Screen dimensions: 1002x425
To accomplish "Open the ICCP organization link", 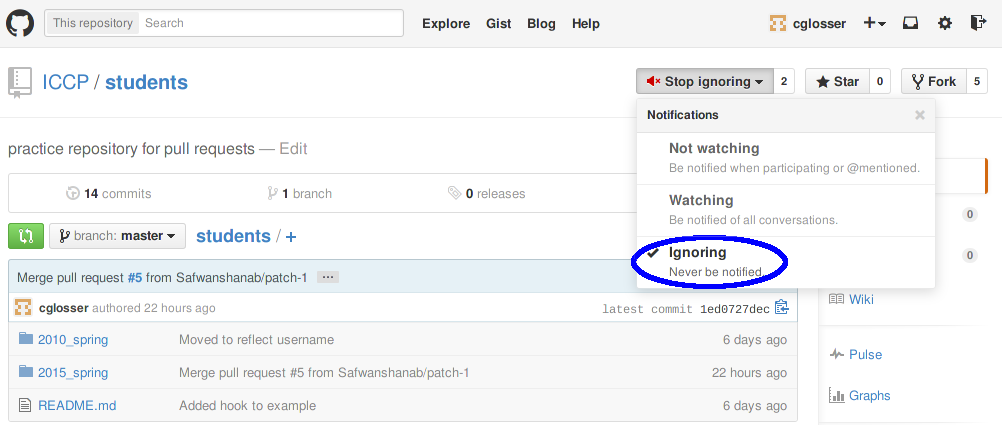I will 65,82.
